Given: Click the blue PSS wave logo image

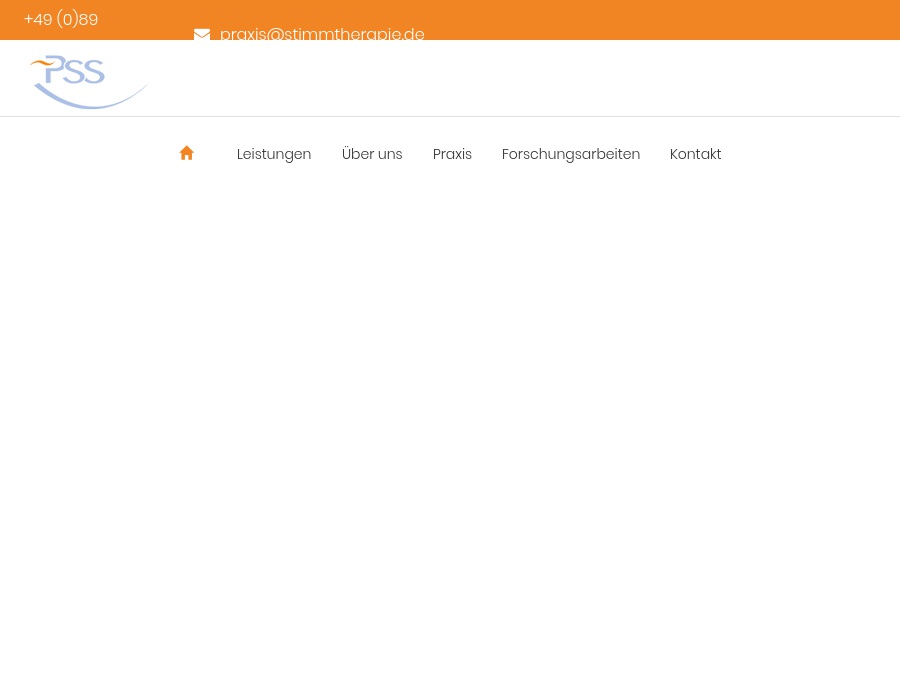Looking at the screenshot, I should tap(88, 81).
